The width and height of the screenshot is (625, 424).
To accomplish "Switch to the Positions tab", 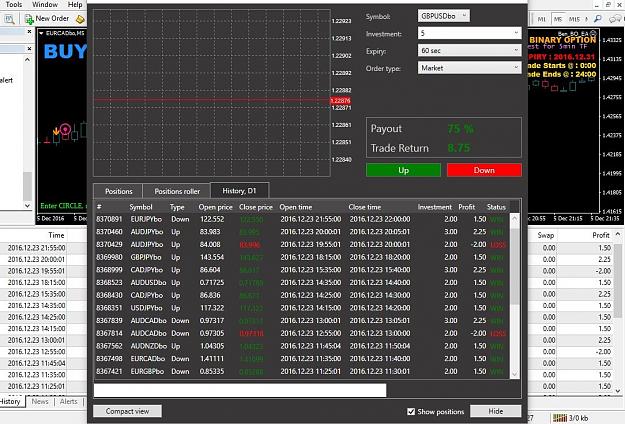I will pyautogui.click(x=118, y=191).
